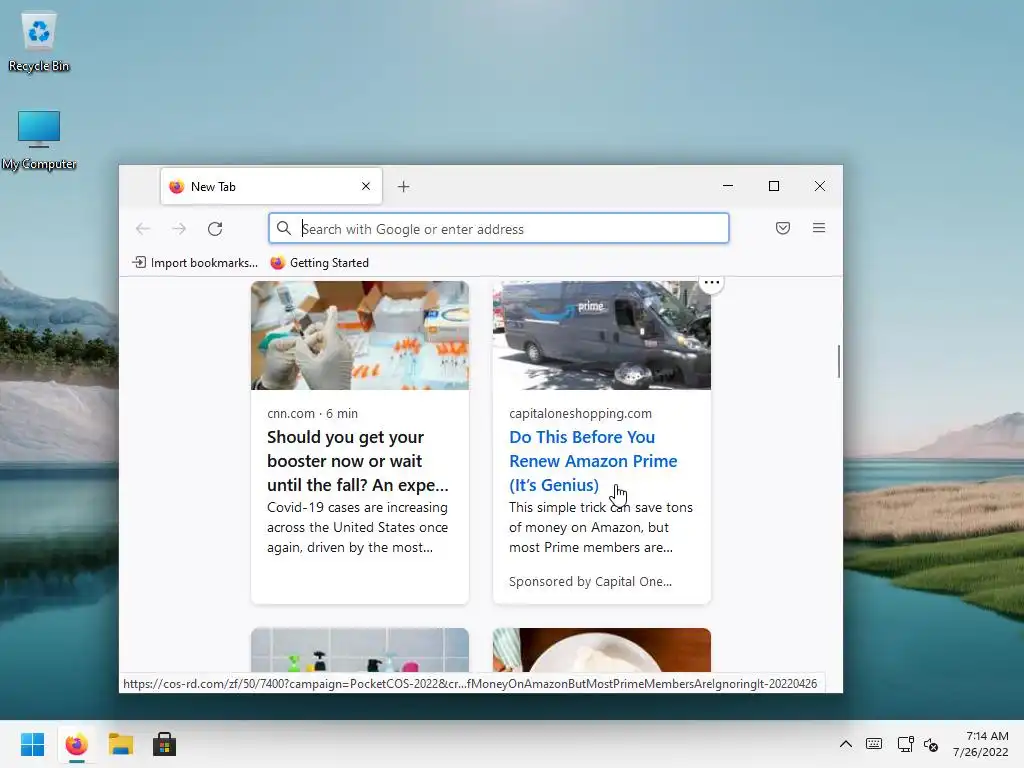1024x768 pixels.
Task: Reload the current page
Action: point(215,229)
